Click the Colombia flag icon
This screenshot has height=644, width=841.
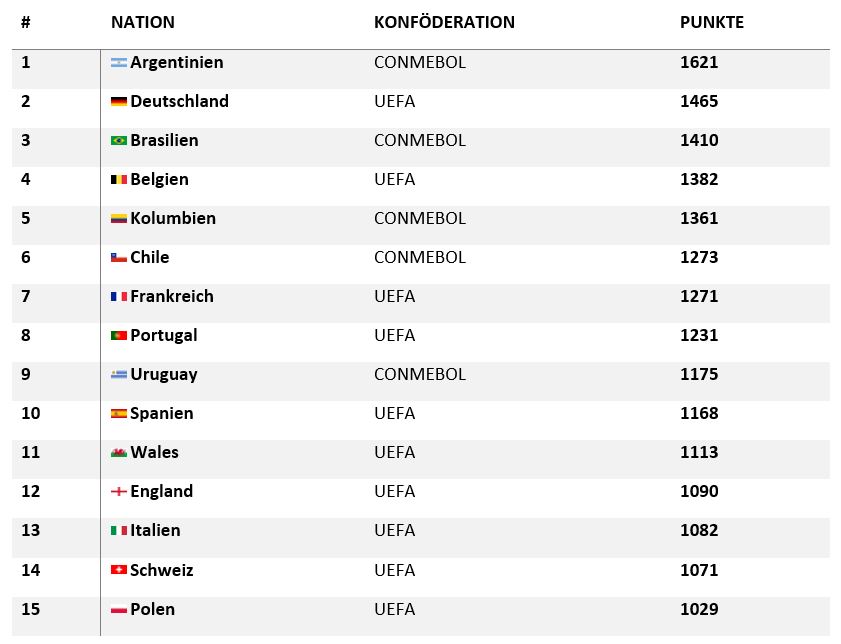[x=118, y=219]
